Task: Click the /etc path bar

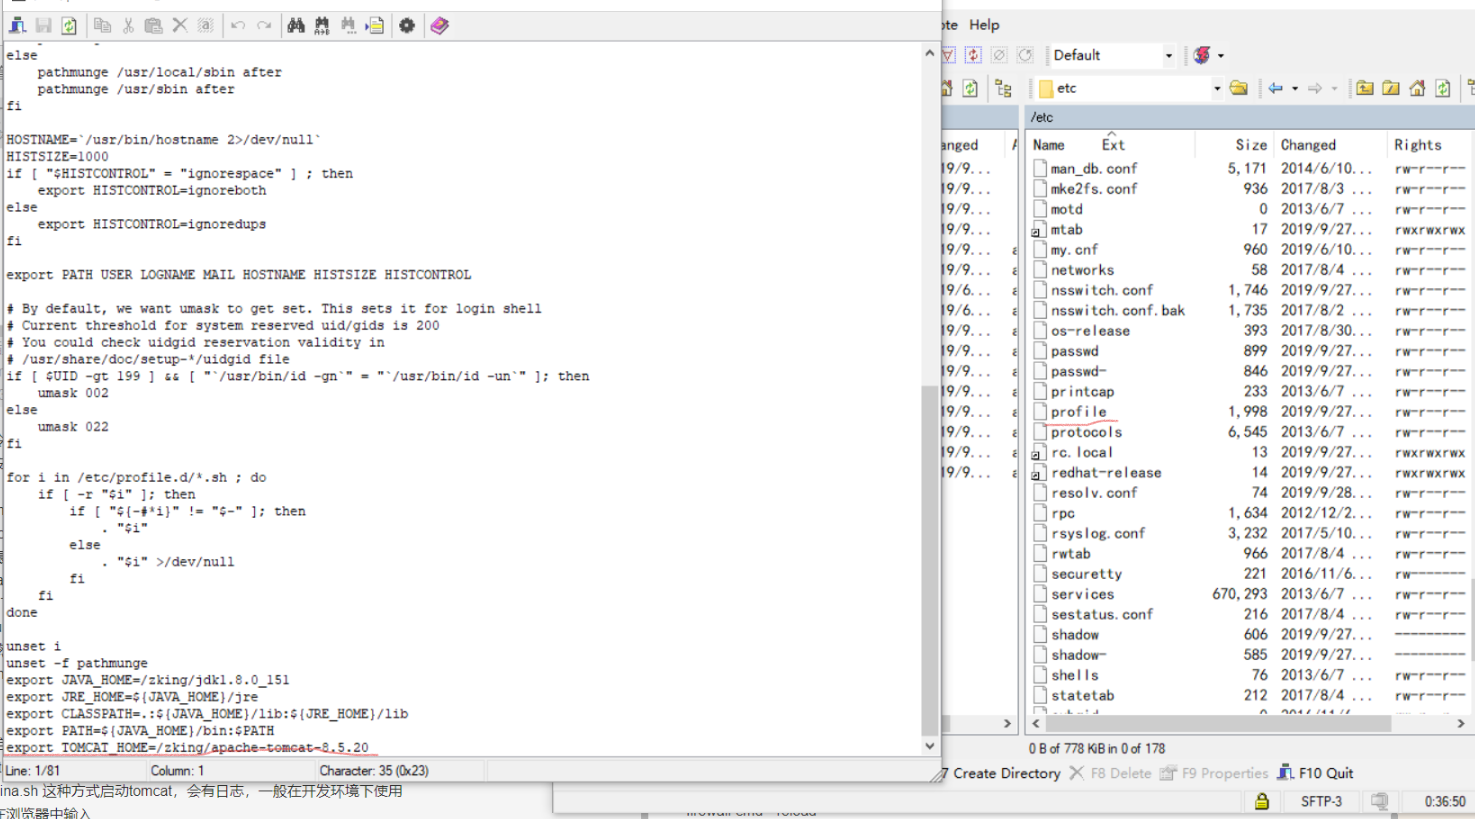Action: [x=1250, y=117]
